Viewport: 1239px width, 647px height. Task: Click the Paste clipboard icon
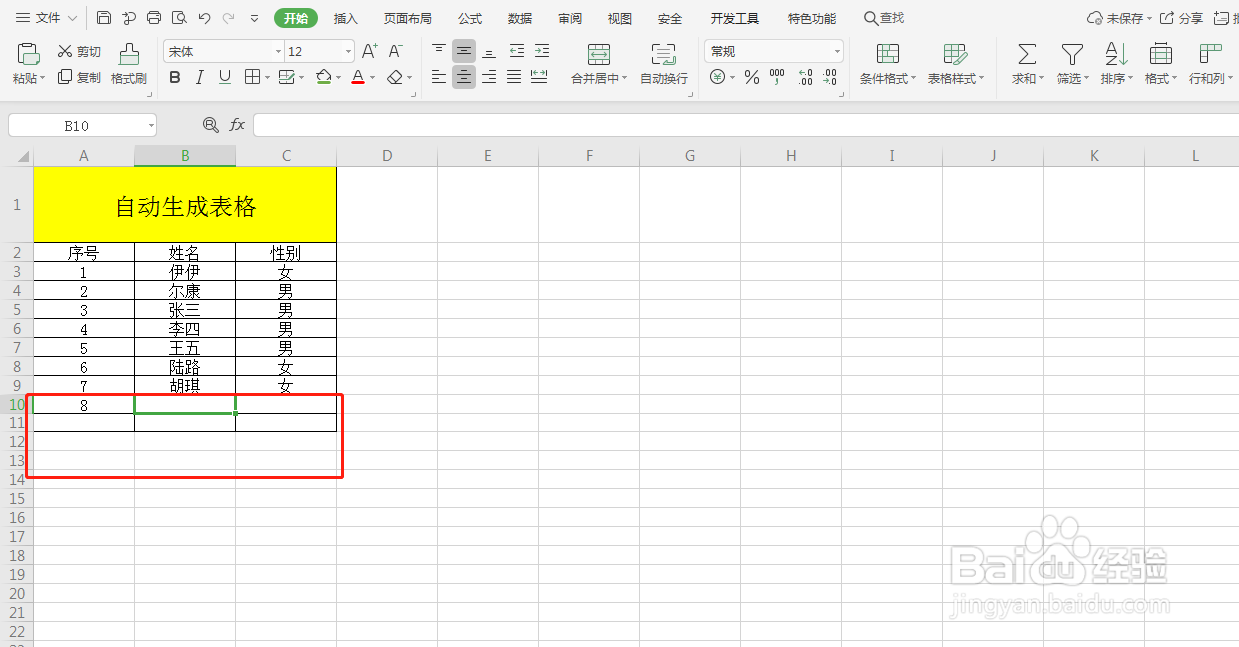(29, 54)
